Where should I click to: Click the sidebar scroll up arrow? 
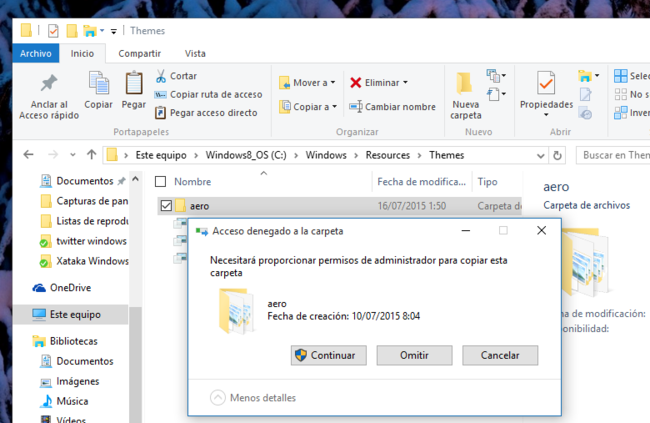pyautogui.click(x=135, y=179)
